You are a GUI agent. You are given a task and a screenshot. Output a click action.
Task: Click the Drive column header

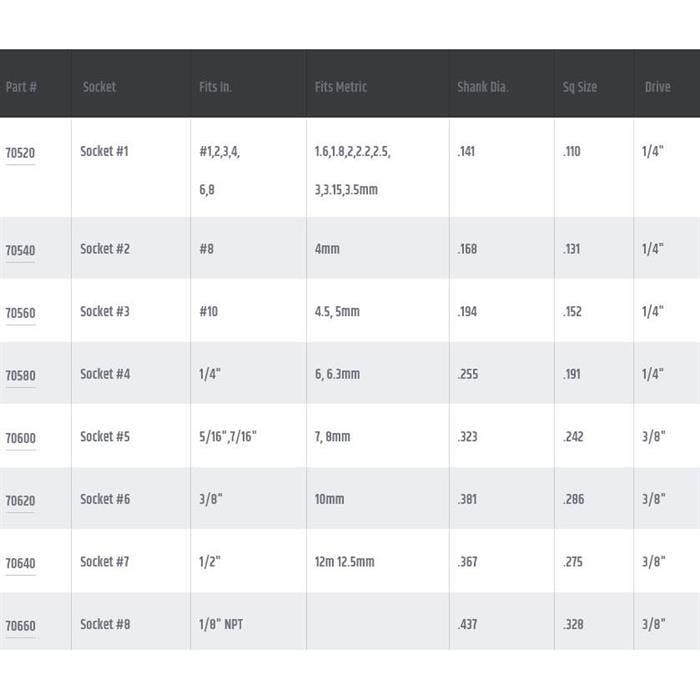pos(657,87)
